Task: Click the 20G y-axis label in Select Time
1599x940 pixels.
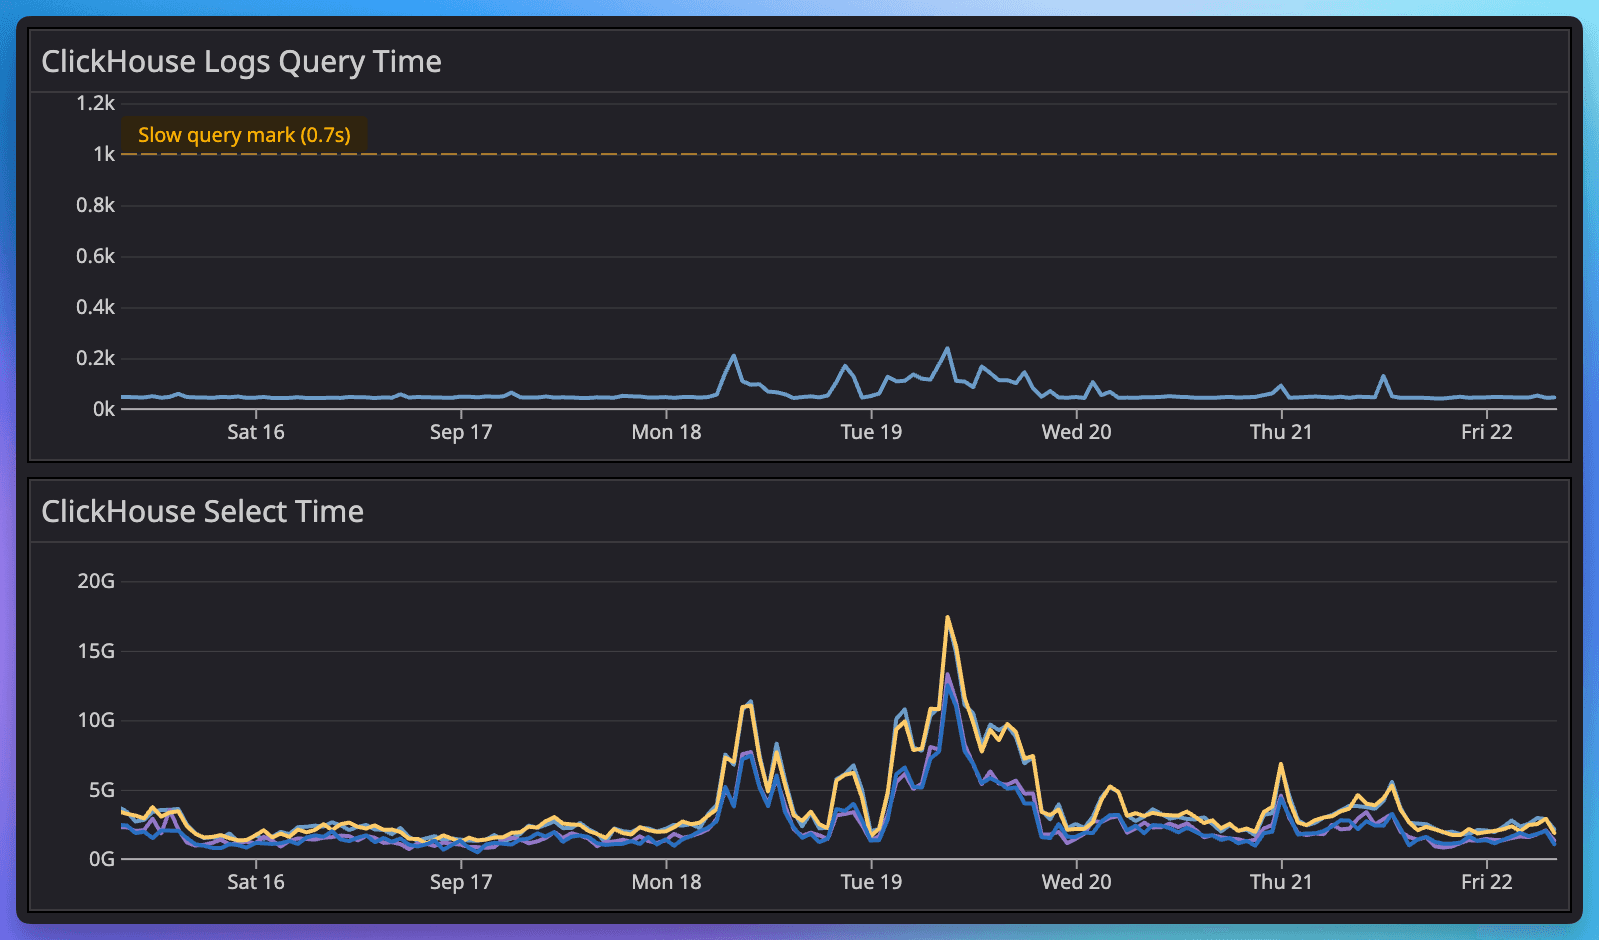Action: coord(96,581)
